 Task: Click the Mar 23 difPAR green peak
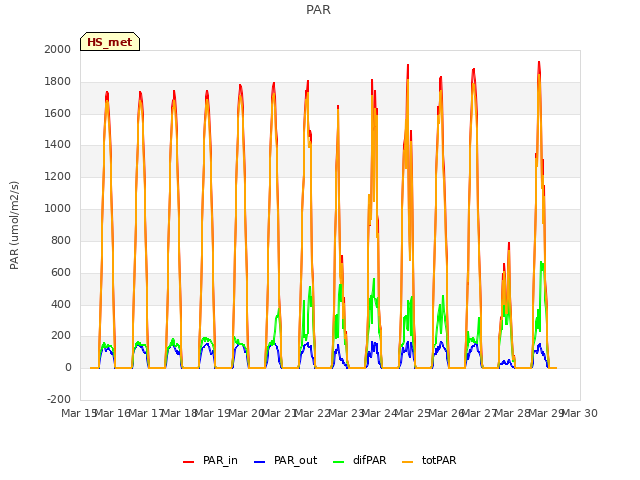(x=374, y=280)
